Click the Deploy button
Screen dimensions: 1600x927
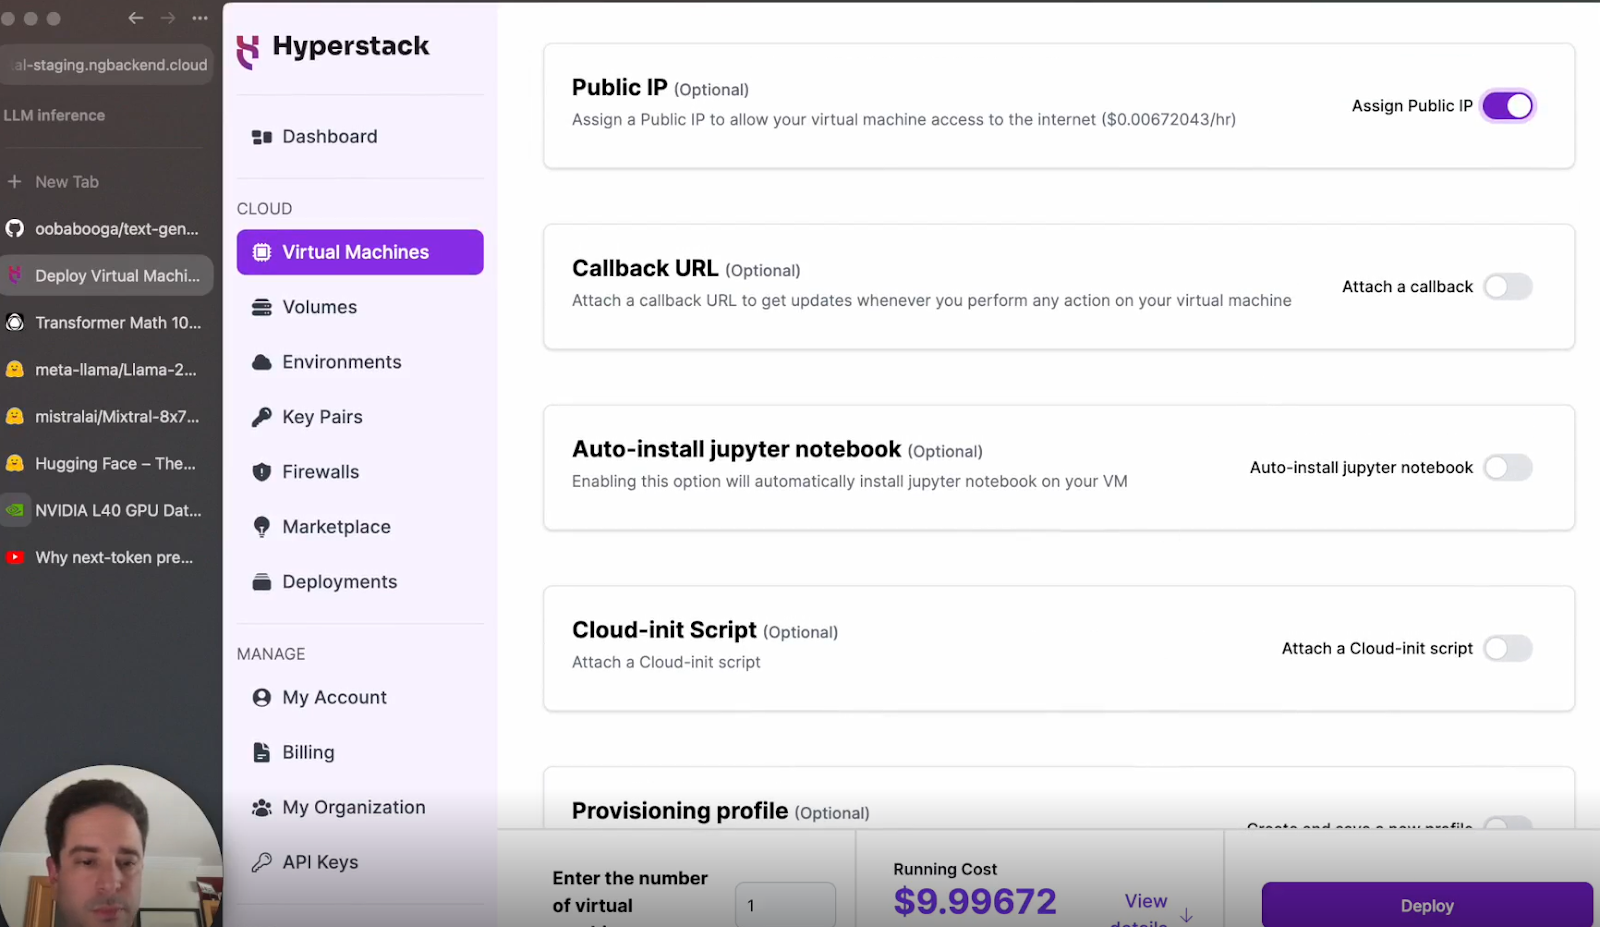coord(1427,905)
